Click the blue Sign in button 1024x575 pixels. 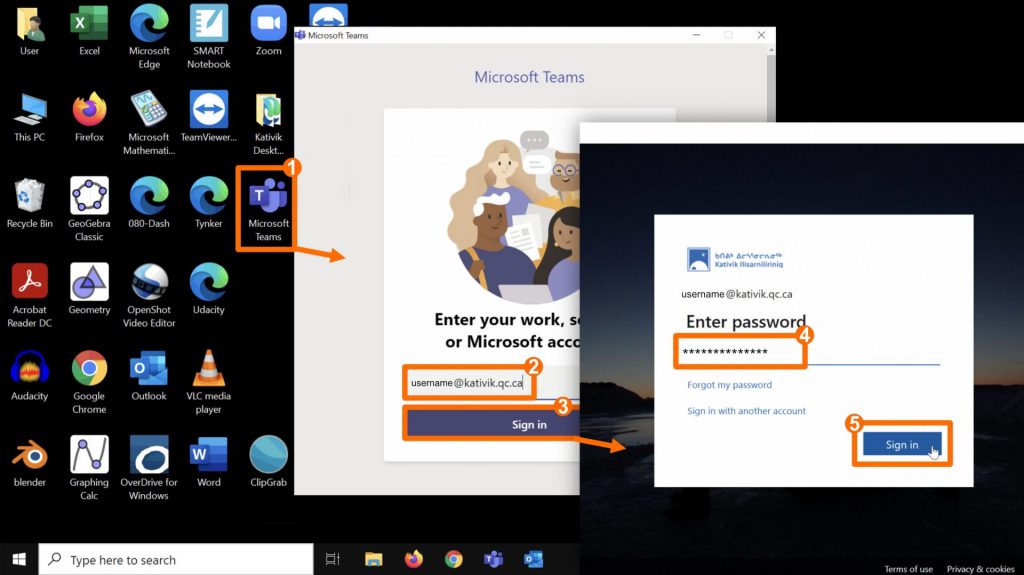pos(902,444)
